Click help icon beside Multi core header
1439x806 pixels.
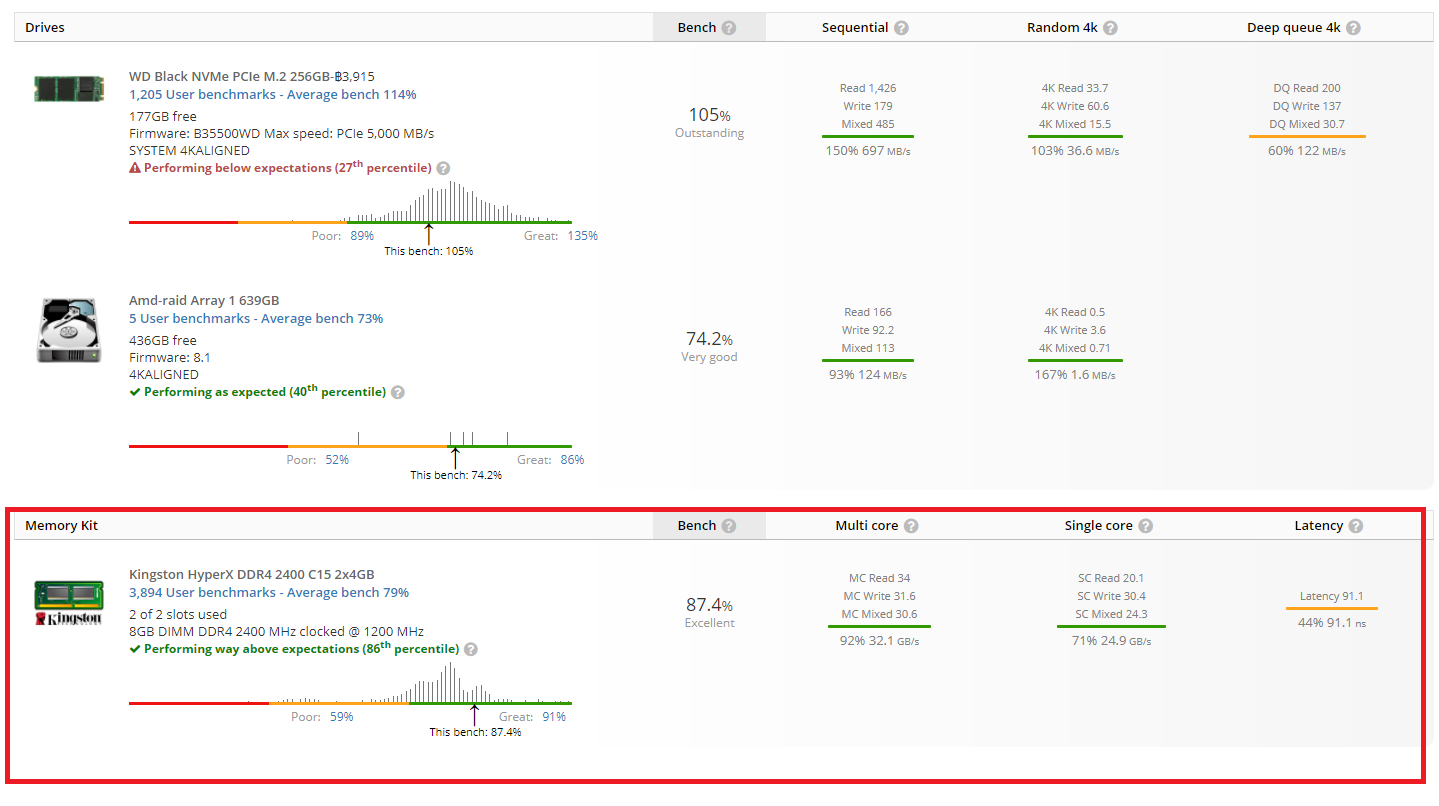(911, 526)
